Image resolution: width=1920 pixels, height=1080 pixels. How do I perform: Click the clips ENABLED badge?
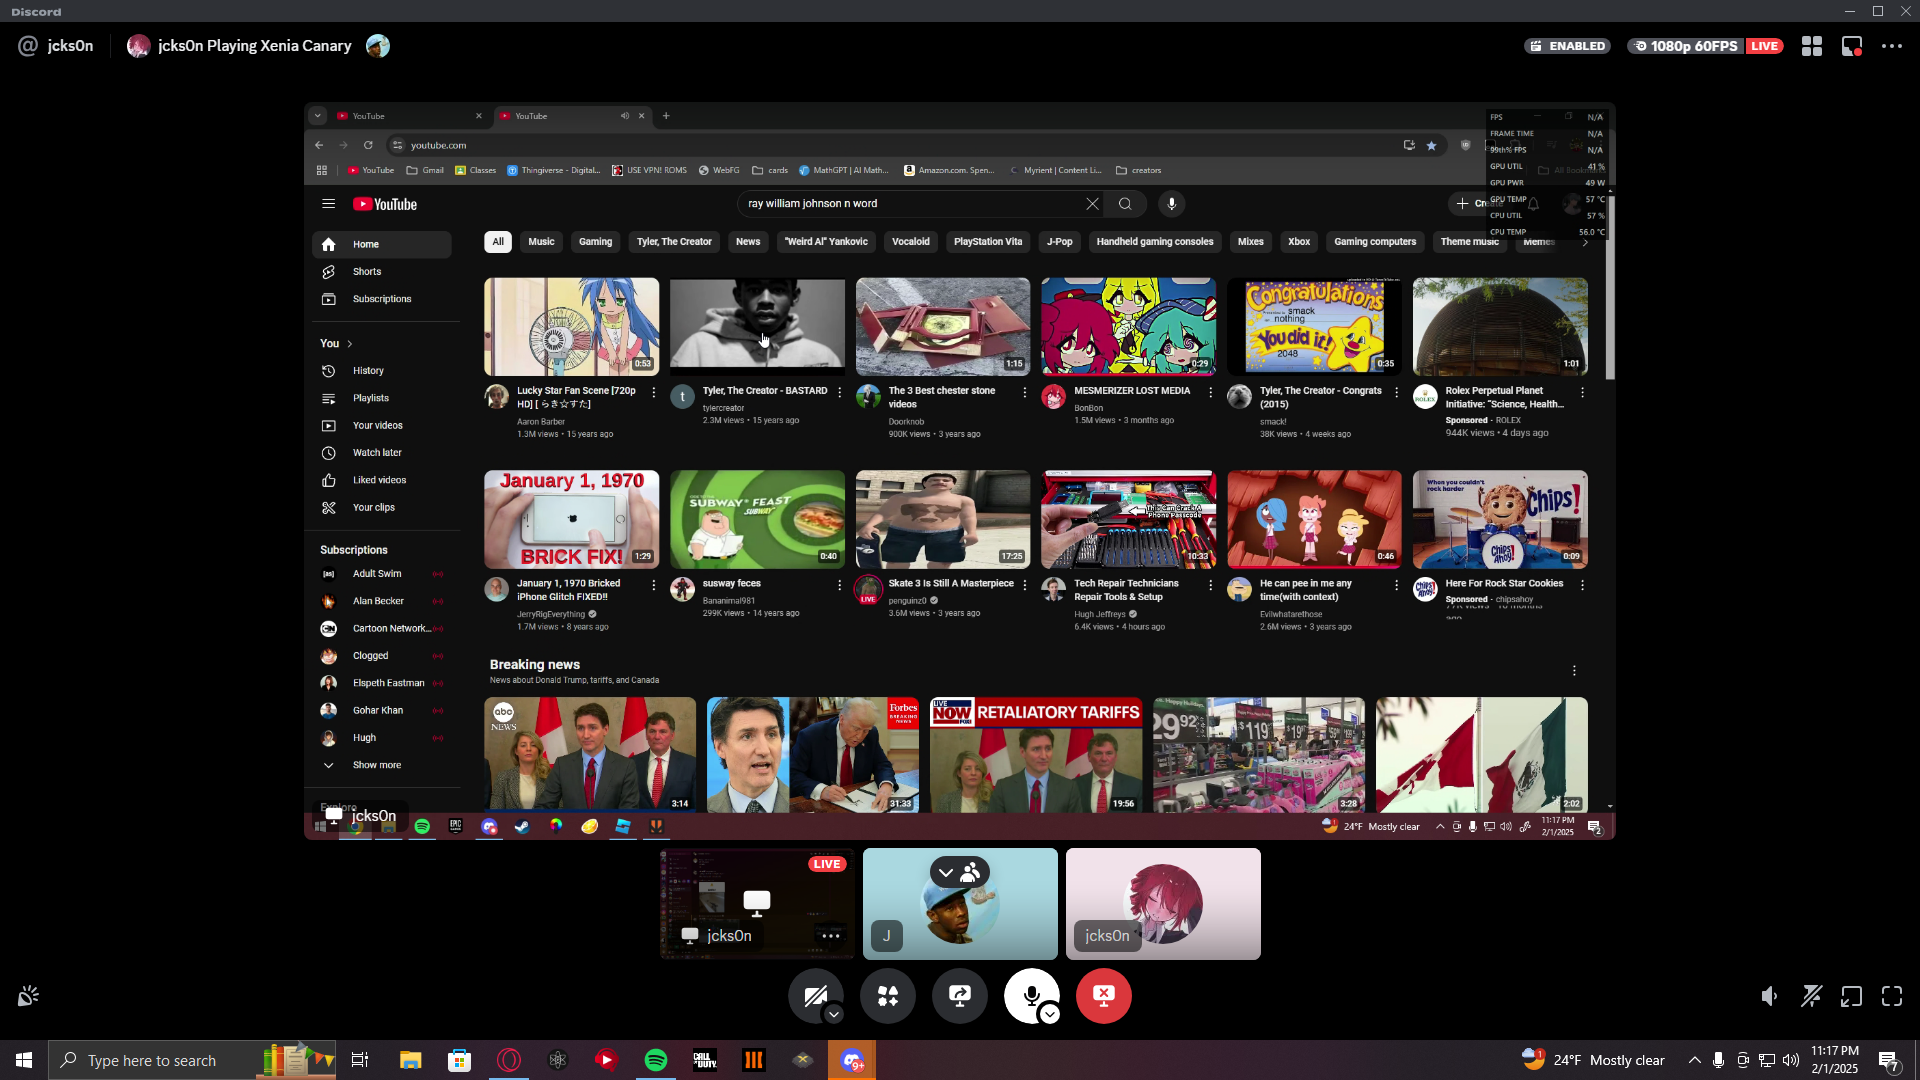1567,46
